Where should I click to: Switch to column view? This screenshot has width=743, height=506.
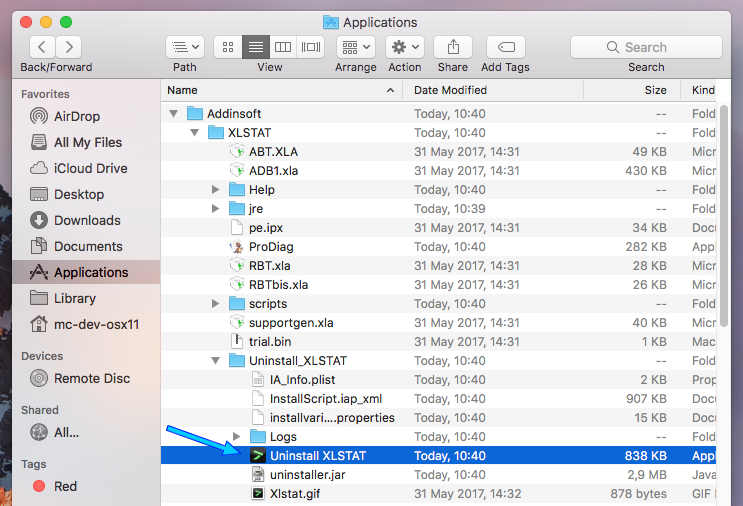tap(283, 47)
